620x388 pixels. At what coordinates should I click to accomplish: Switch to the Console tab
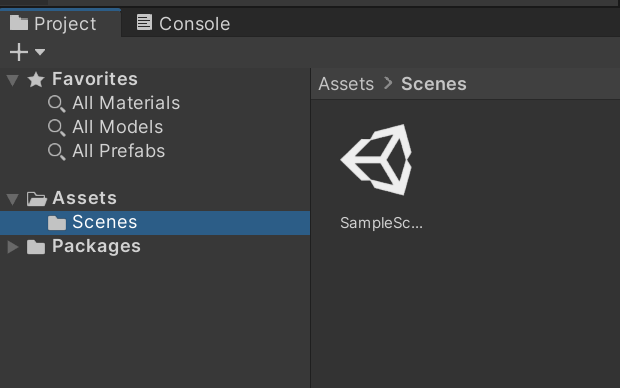[x=183, y=23]
